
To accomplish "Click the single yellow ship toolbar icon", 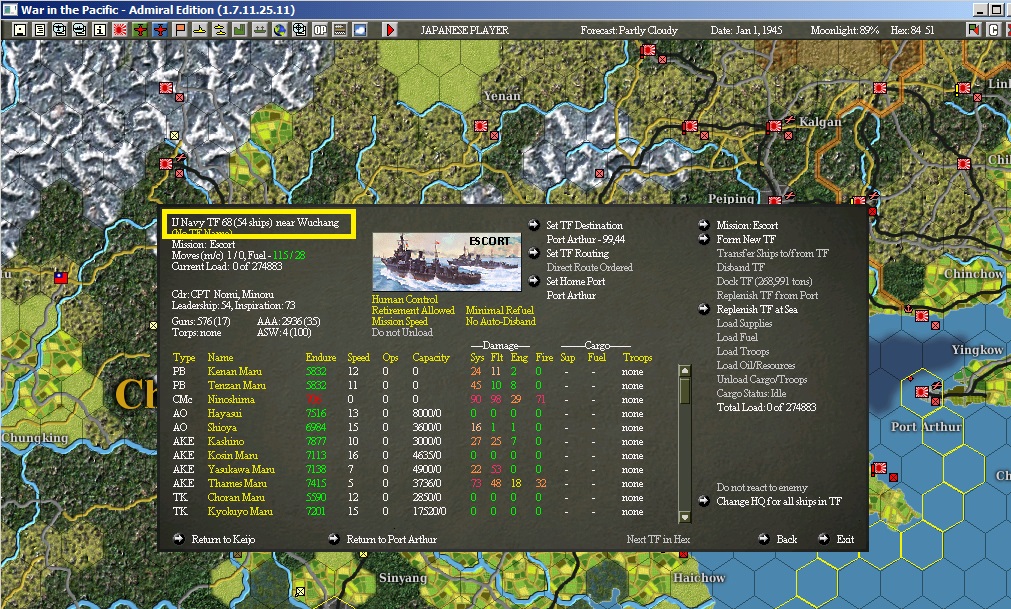I will 200,30.
